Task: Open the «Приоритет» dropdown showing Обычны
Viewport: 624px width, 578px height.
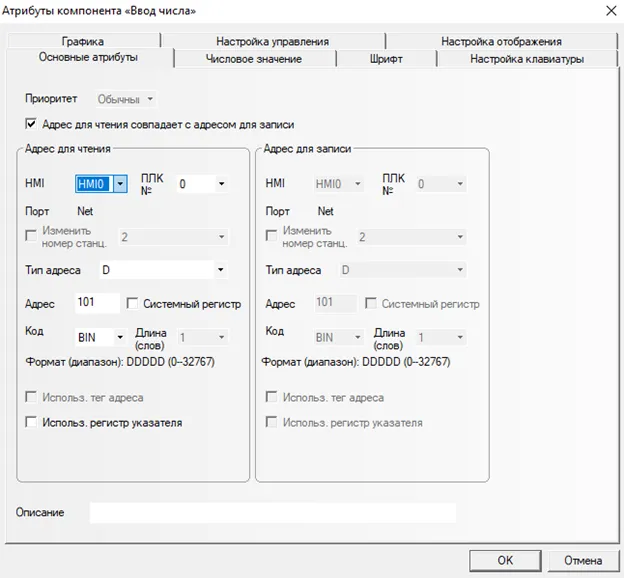Action: coord(150,99)
